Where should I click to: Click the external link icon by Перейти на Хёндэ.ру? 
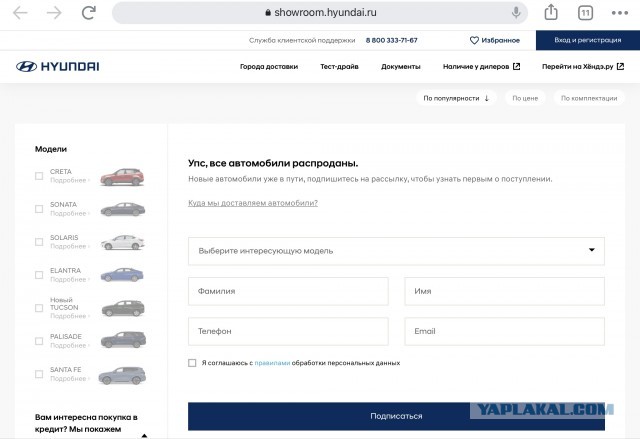point(620,67)
